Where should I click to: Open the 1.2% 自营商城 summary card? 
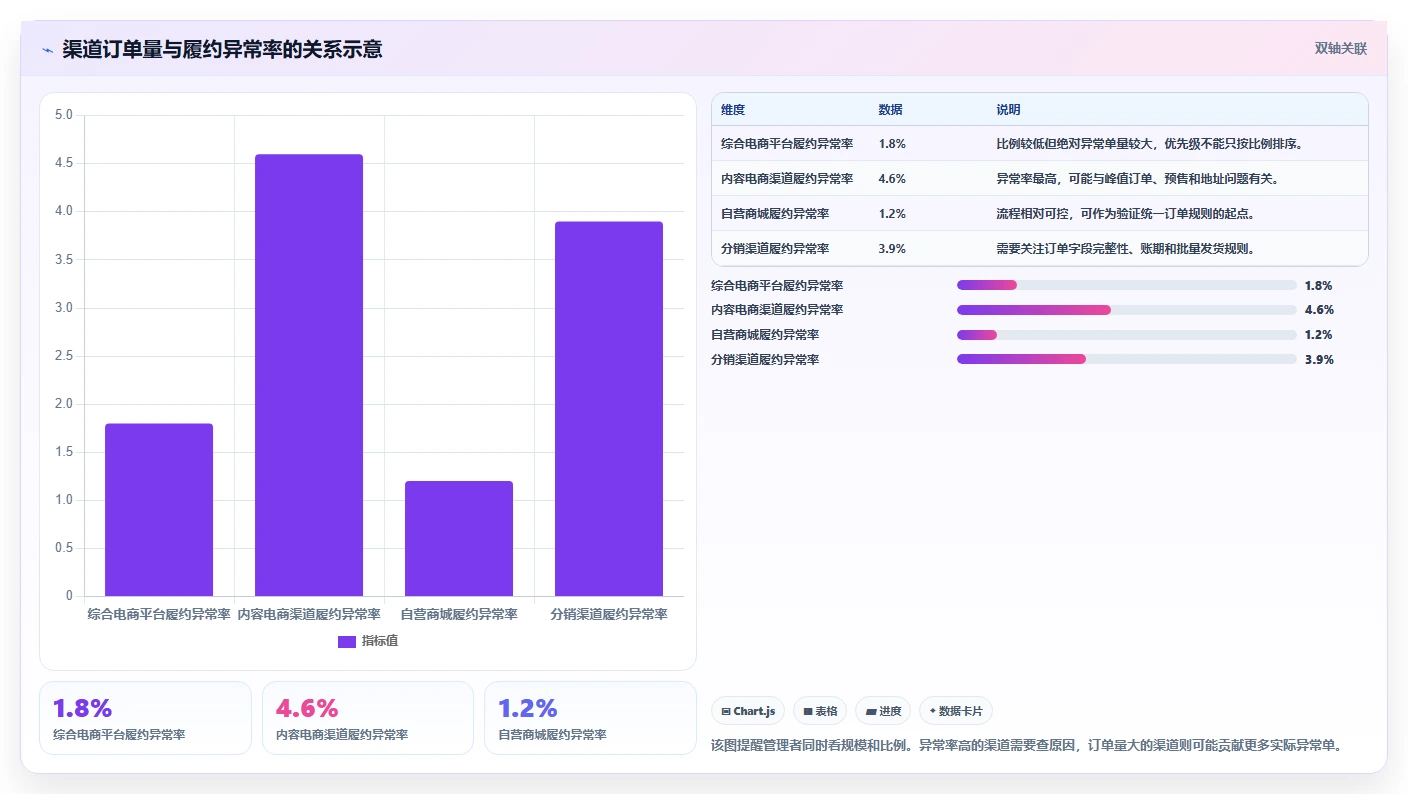click(x=590, y=718)
